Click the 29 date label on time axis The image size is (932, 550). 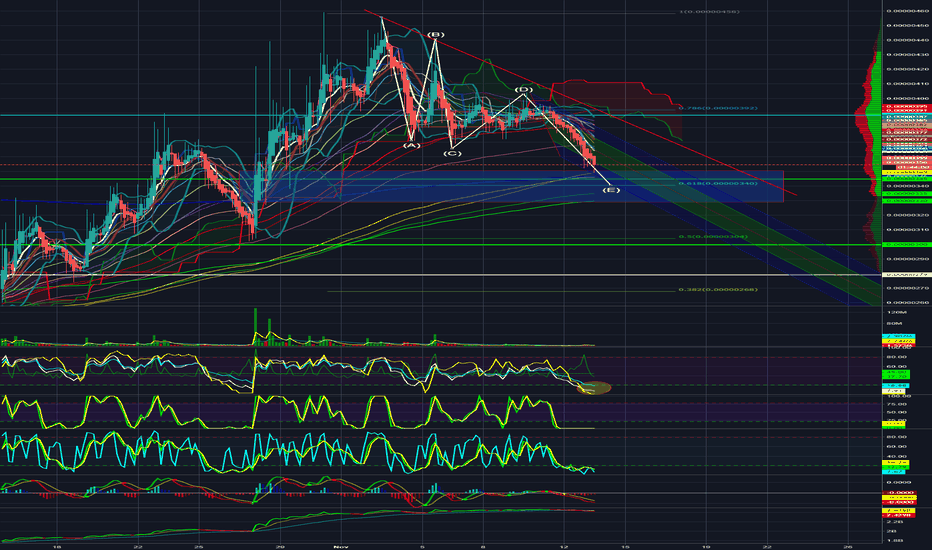point(280,546)
